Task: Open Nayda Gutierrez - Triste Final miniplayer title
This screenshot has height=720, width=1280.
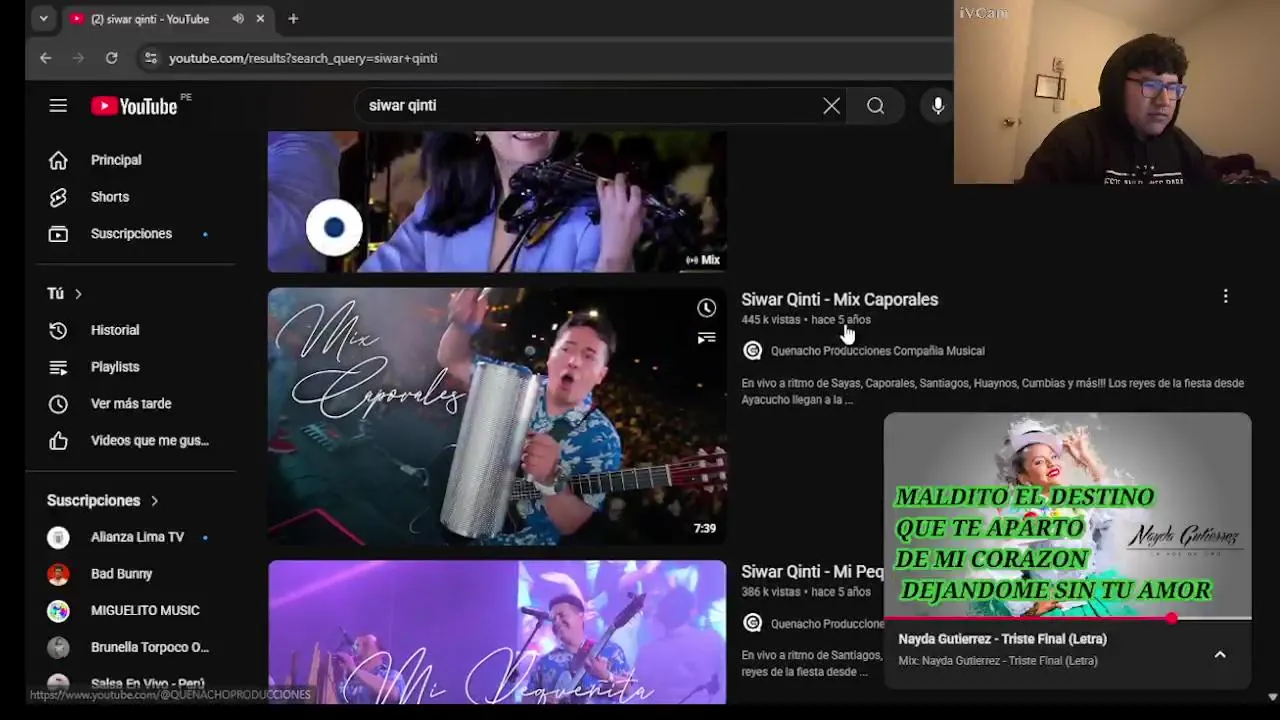Action: click(1002, 639)
